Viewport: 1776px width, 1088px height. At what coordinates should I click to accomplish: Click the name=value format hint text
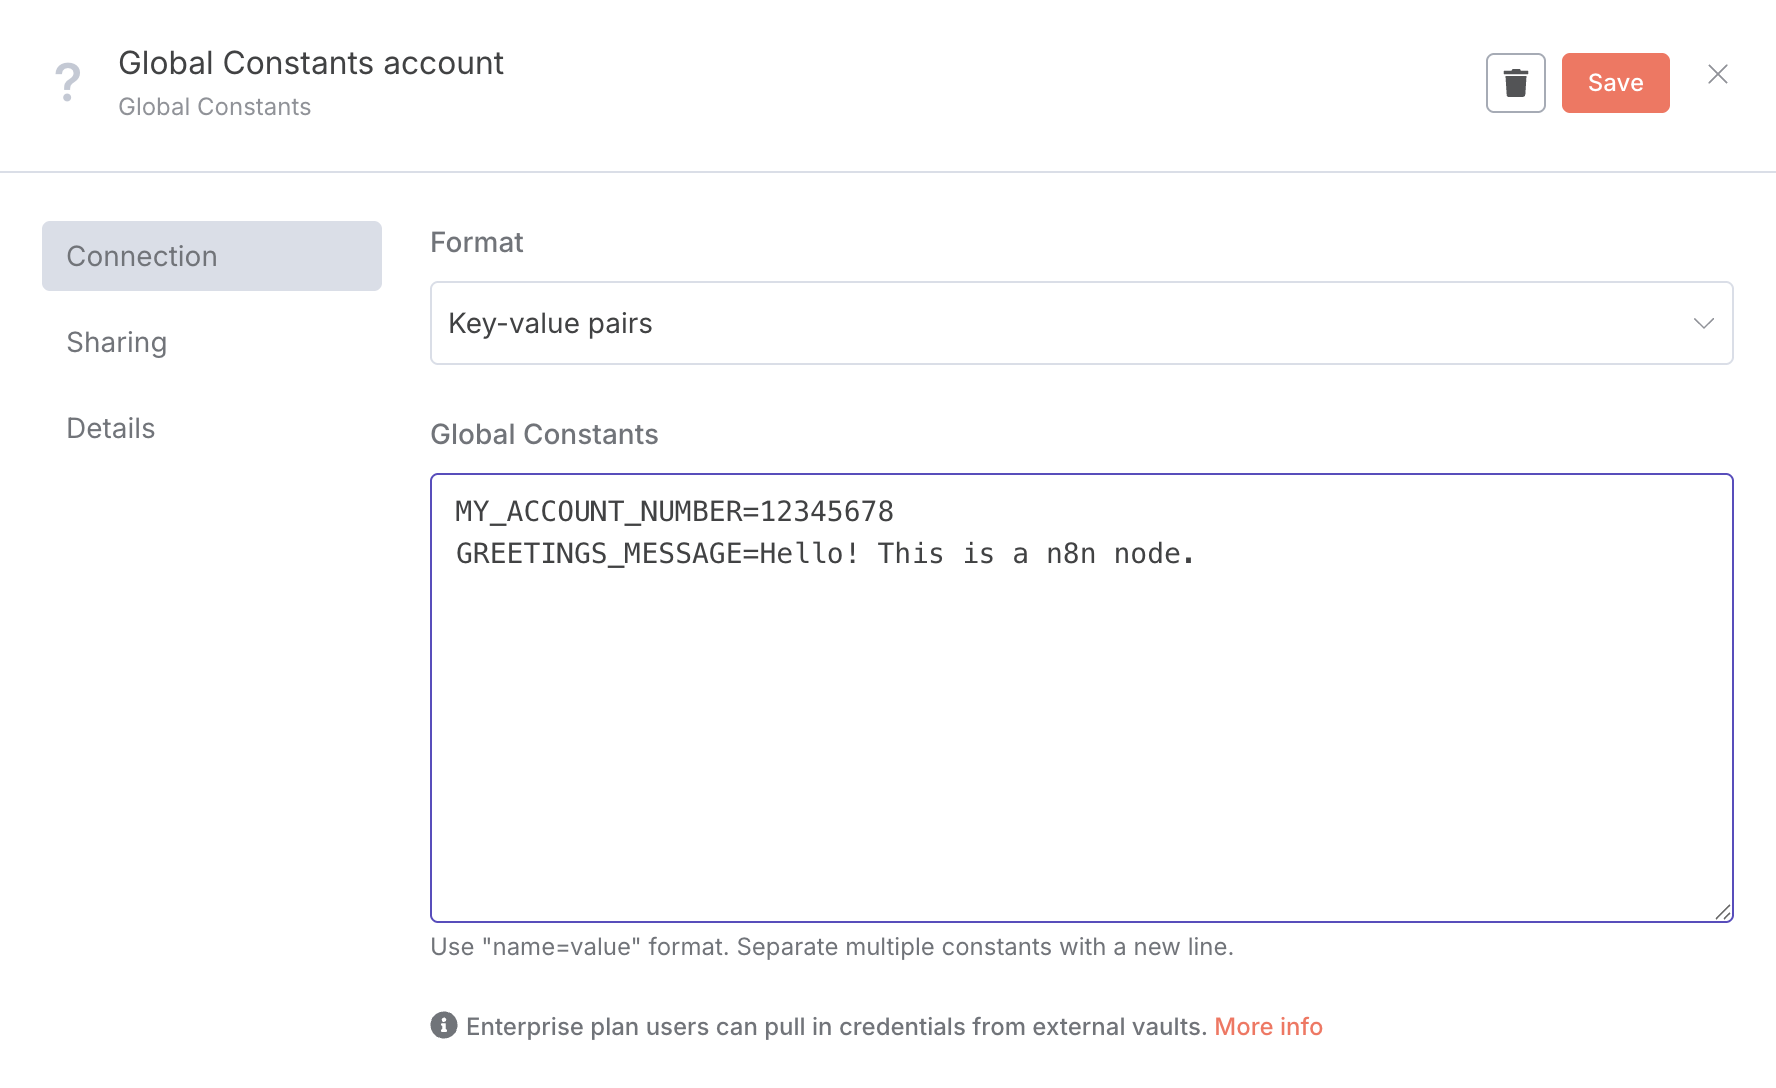click(x=832, y=947)
